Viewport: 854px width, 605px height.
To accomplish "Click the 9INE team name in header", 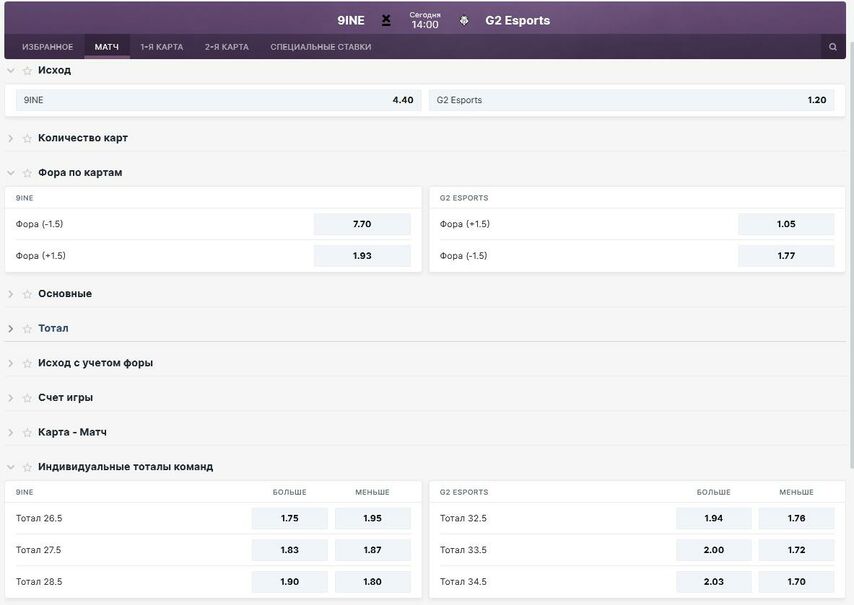I will (351, 21).
